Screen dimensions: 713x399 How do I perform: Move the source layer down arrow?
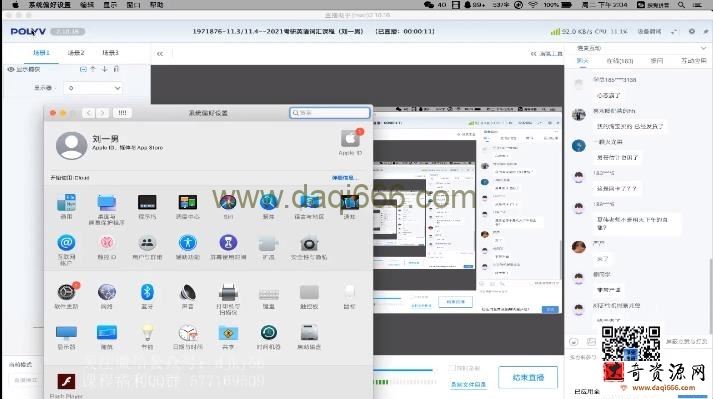(x=105, y=69)
